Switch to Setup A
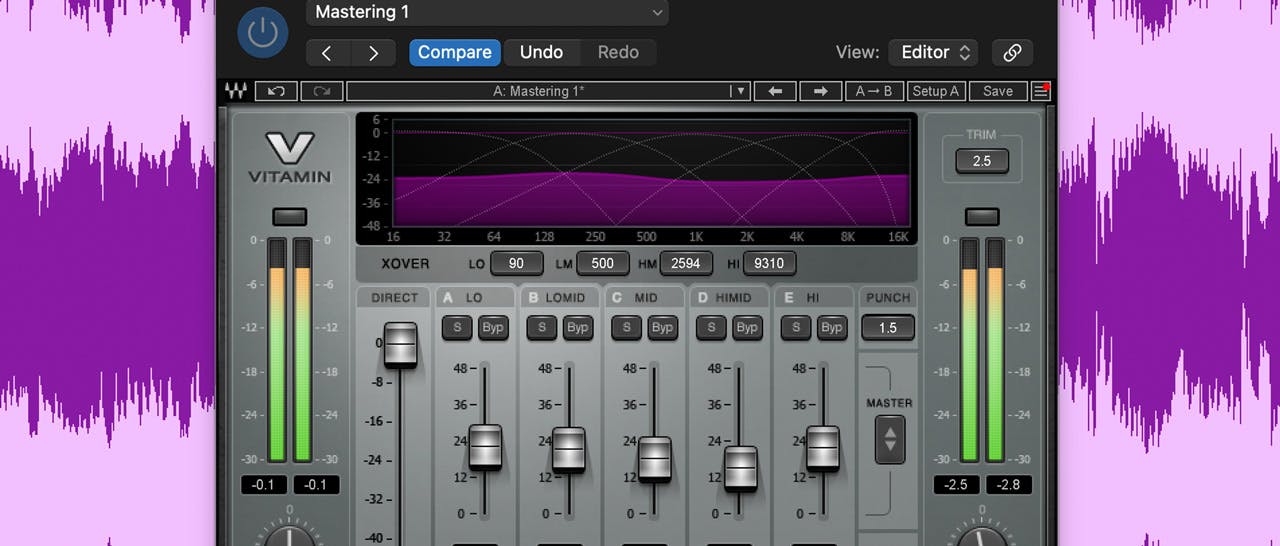 tap(935, 91)
